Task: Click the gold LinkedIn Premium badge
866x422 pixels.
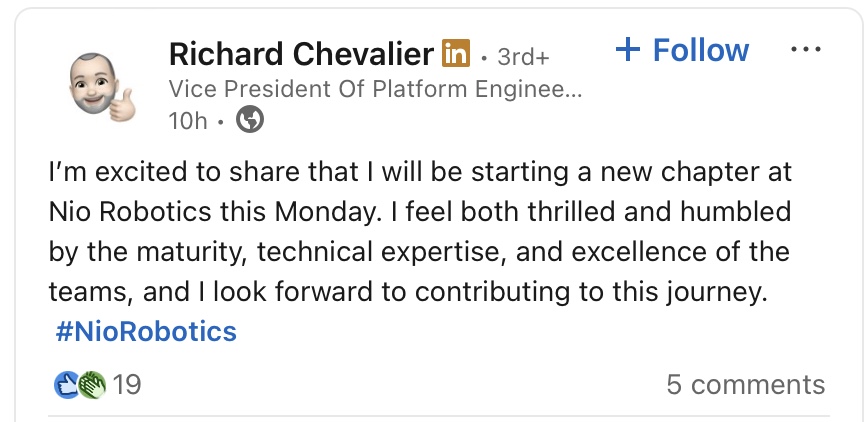Action: 455,53
